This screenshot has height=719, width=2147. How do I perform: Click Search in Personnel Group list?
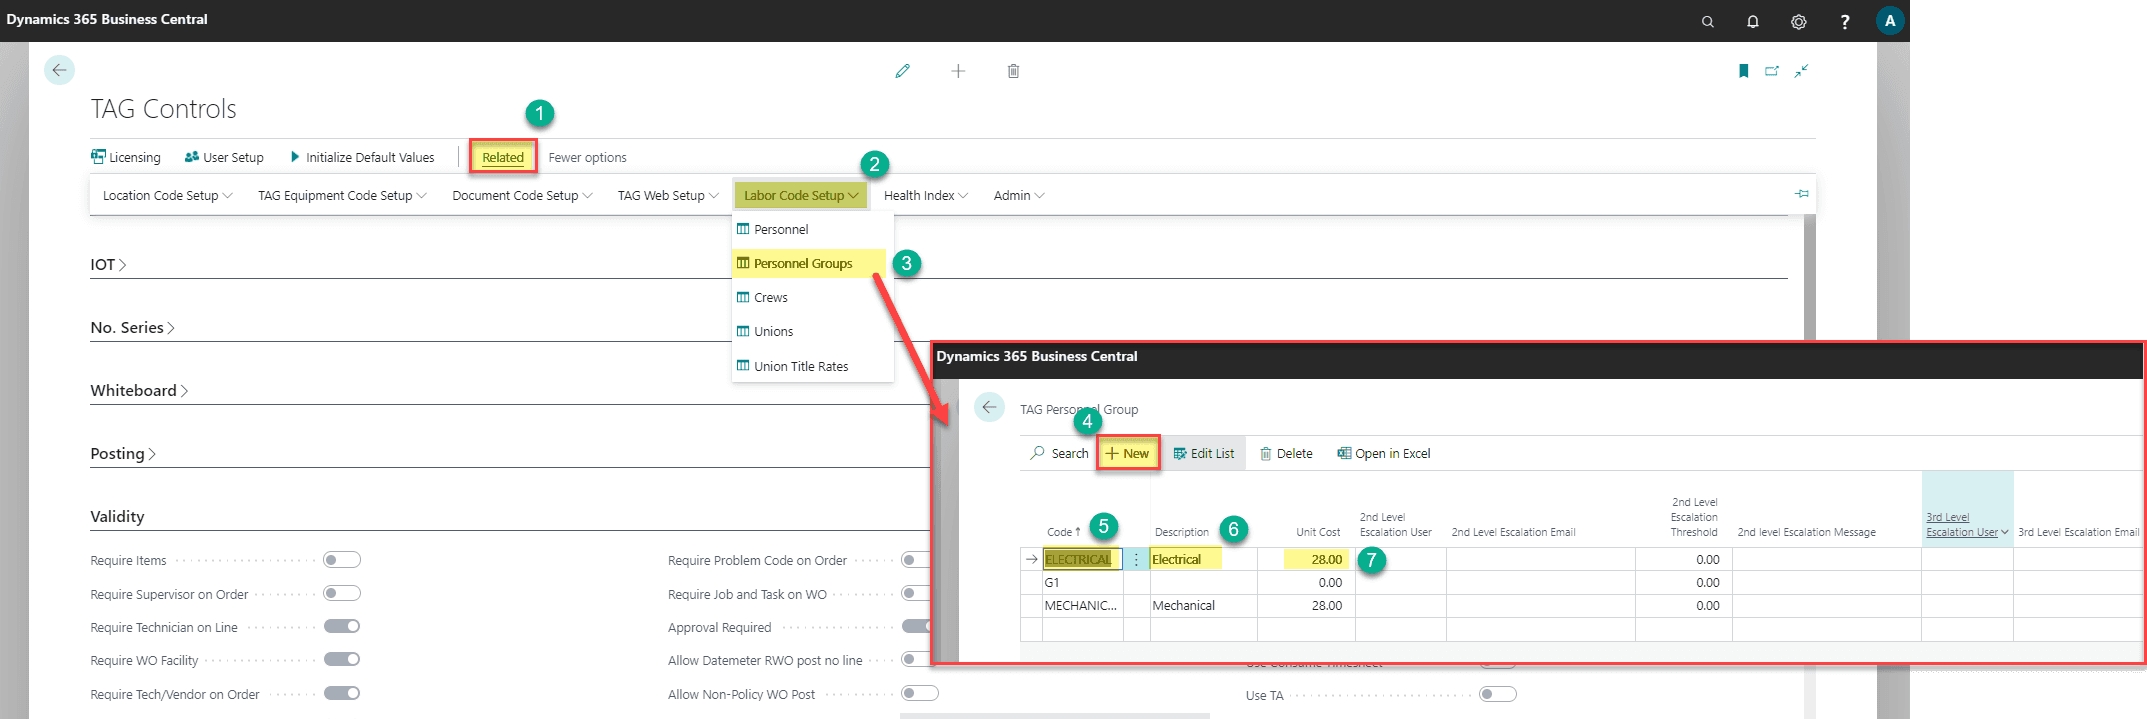click(1059, 453)
